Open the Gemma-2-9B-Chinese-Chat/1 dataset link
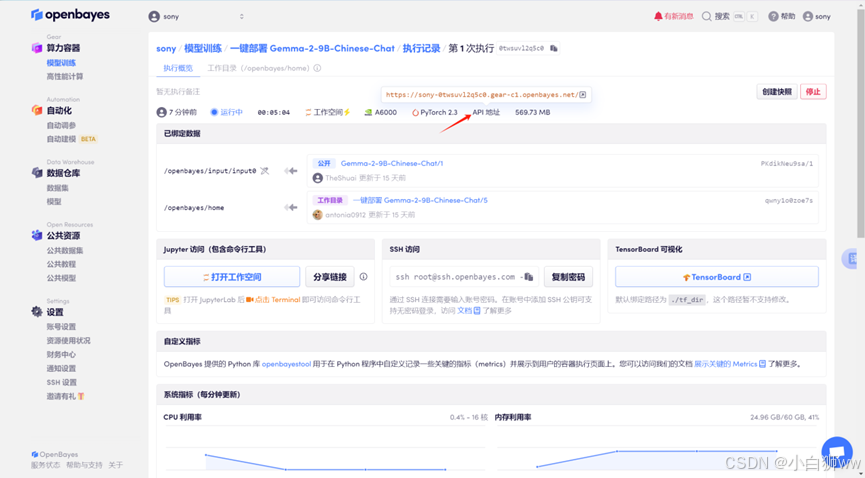The image size is (865, 478). point(392,163)
